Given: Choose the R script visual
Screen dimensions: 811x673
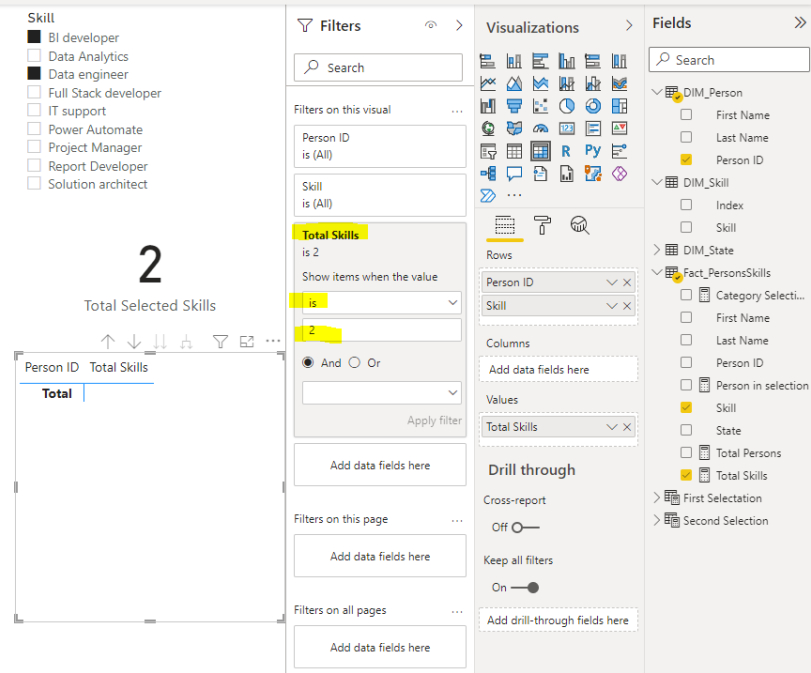Looking at the screenshot, I should click(566, 152).
